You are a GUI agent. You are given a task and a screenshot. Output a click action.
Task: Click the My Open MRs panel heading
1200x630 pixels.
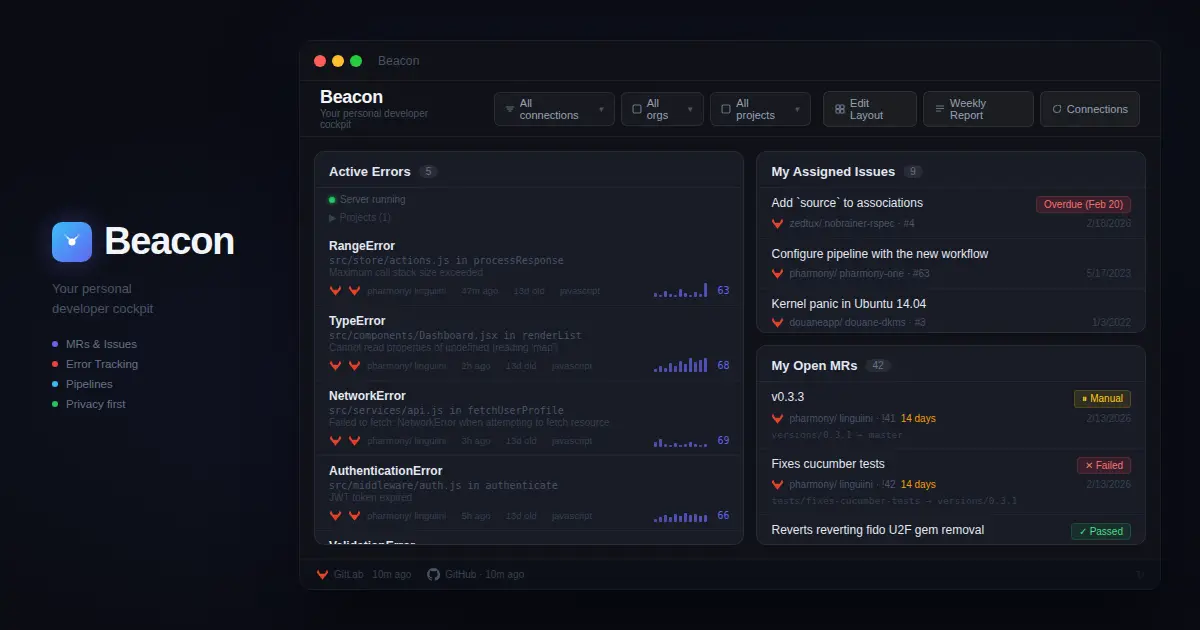(x=814, y=366)
